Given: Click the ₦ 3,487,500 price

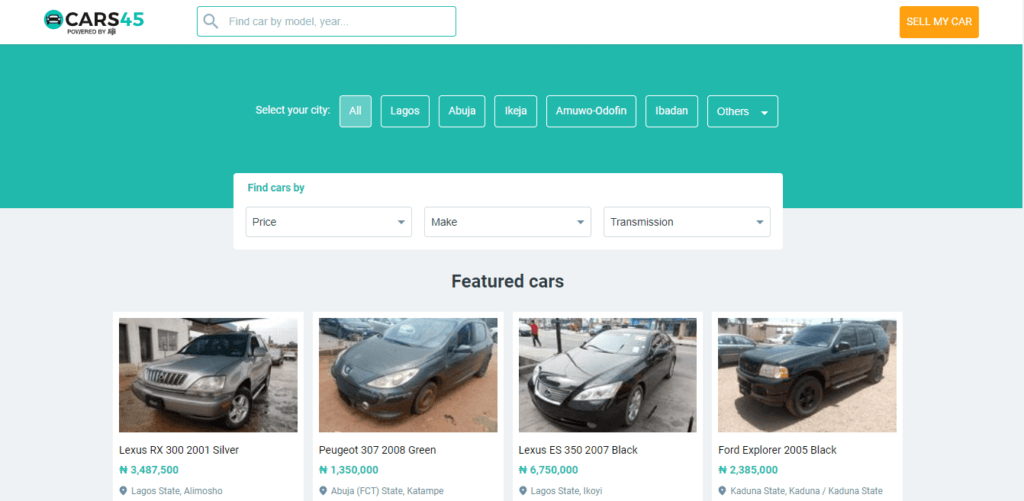Looking at the screenshot, I should click(x=149, y=470).
